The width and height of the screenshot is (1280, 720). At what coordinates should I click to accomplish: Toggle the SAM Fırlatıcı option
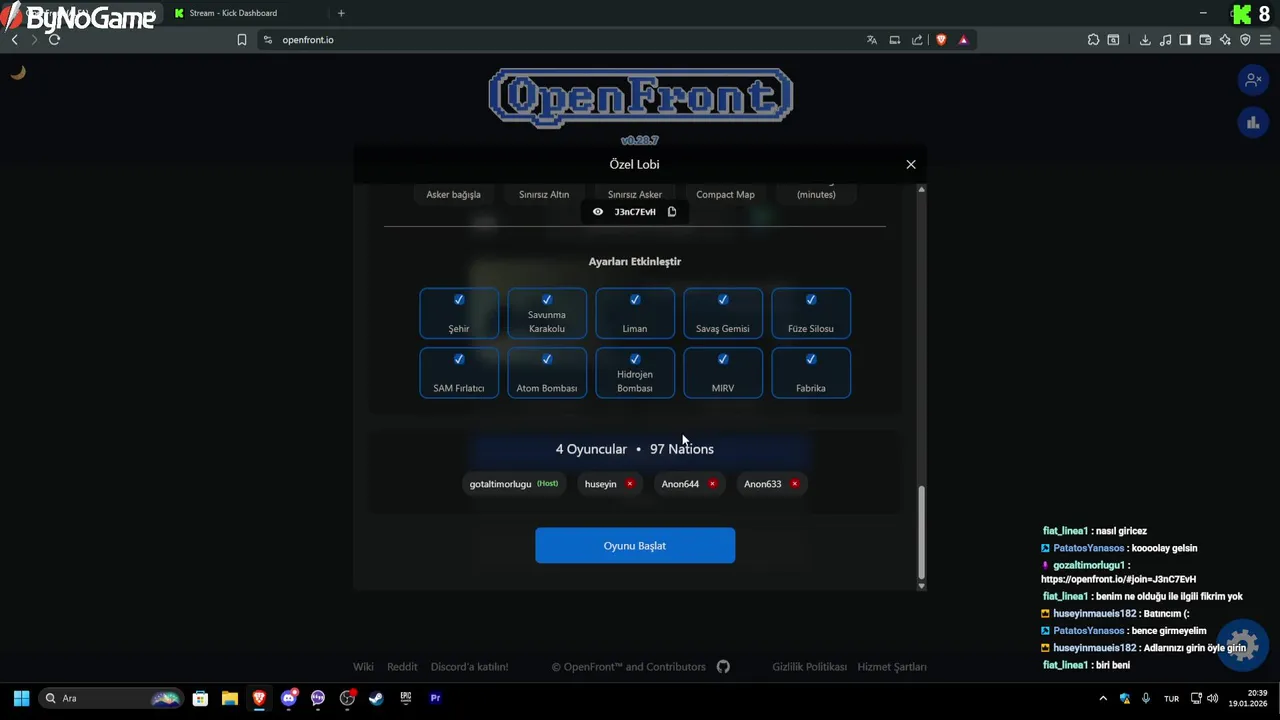click(x=459, y=373)
